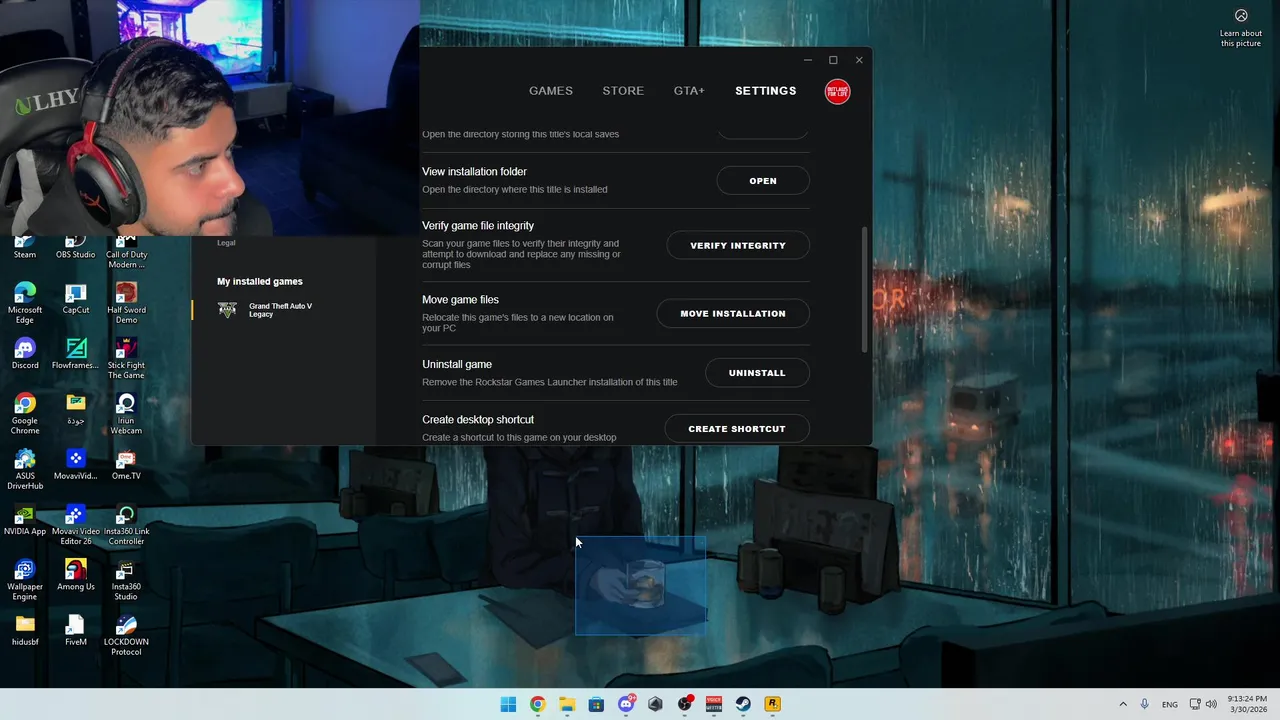Open the clock and date panel

tap(1246, 704)
